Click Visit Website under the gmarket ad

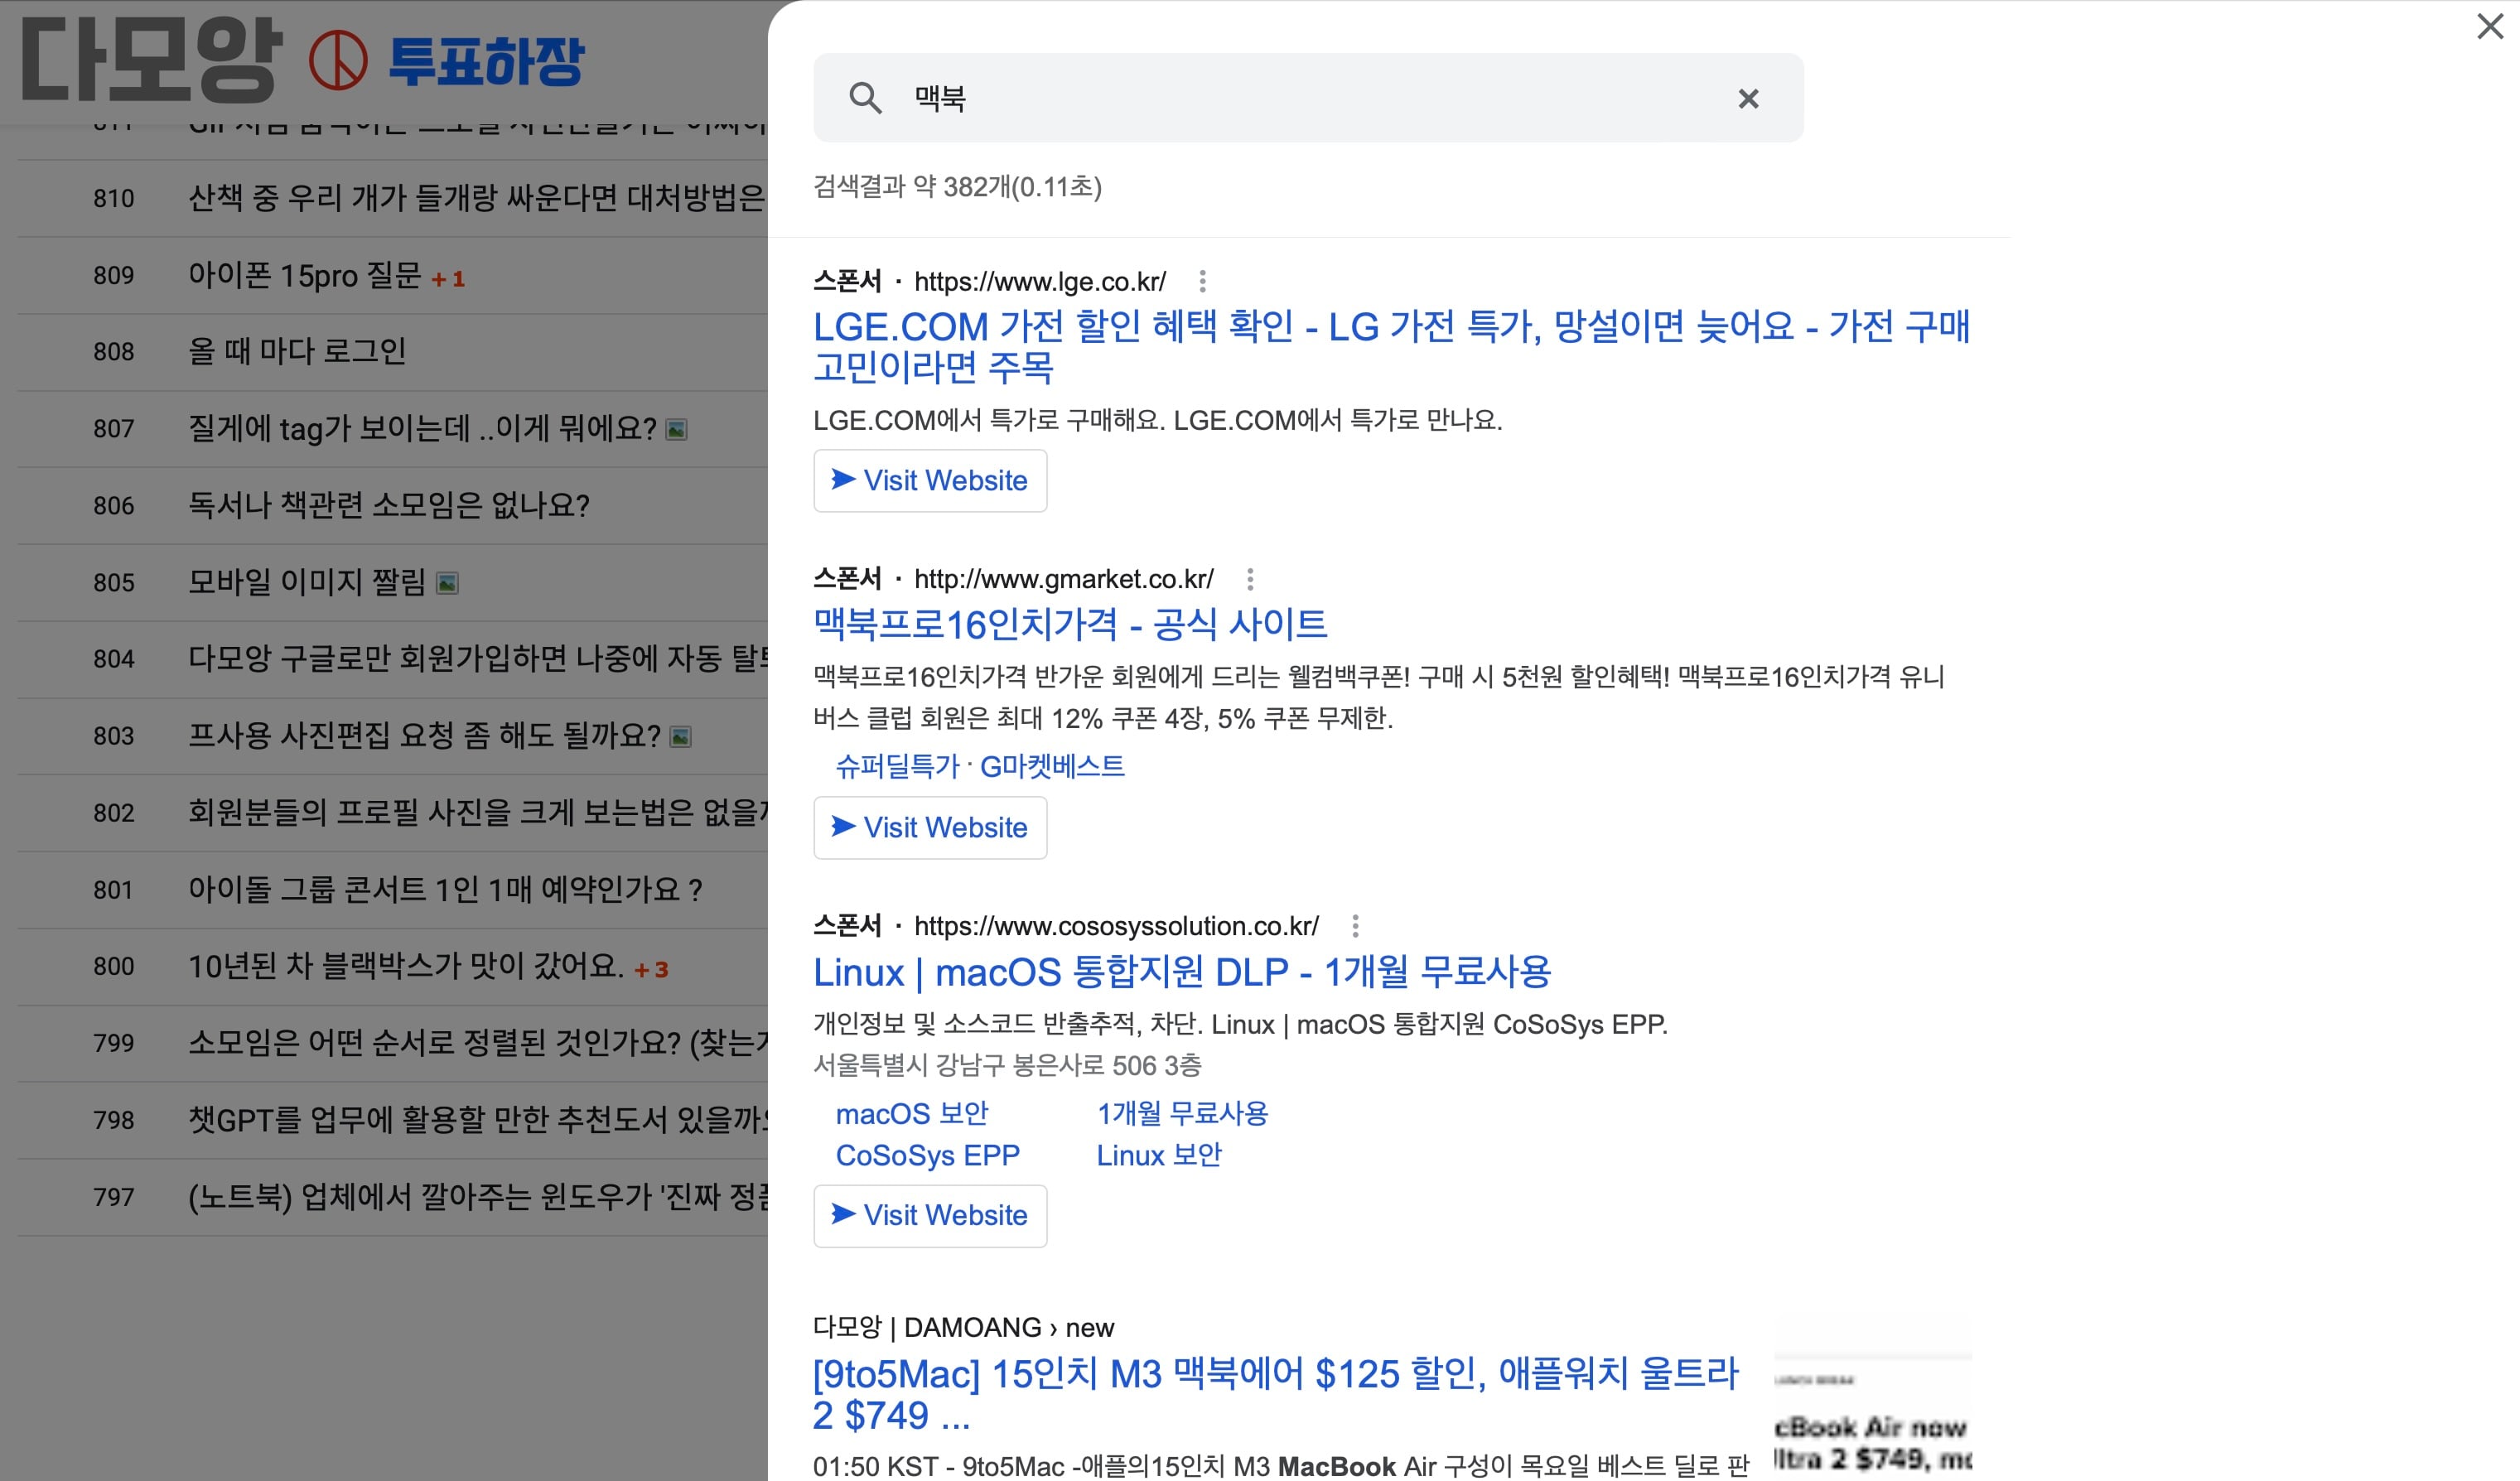pos(930,828)
